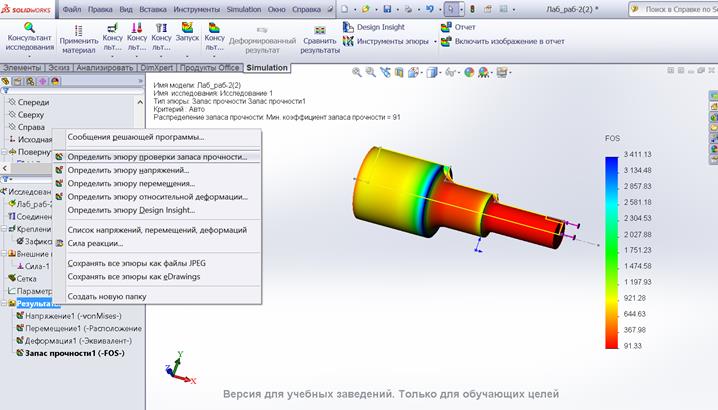
Task: Open the Save icon dropdown arrow
Action: pyautogui.click(x=397, y=9)
